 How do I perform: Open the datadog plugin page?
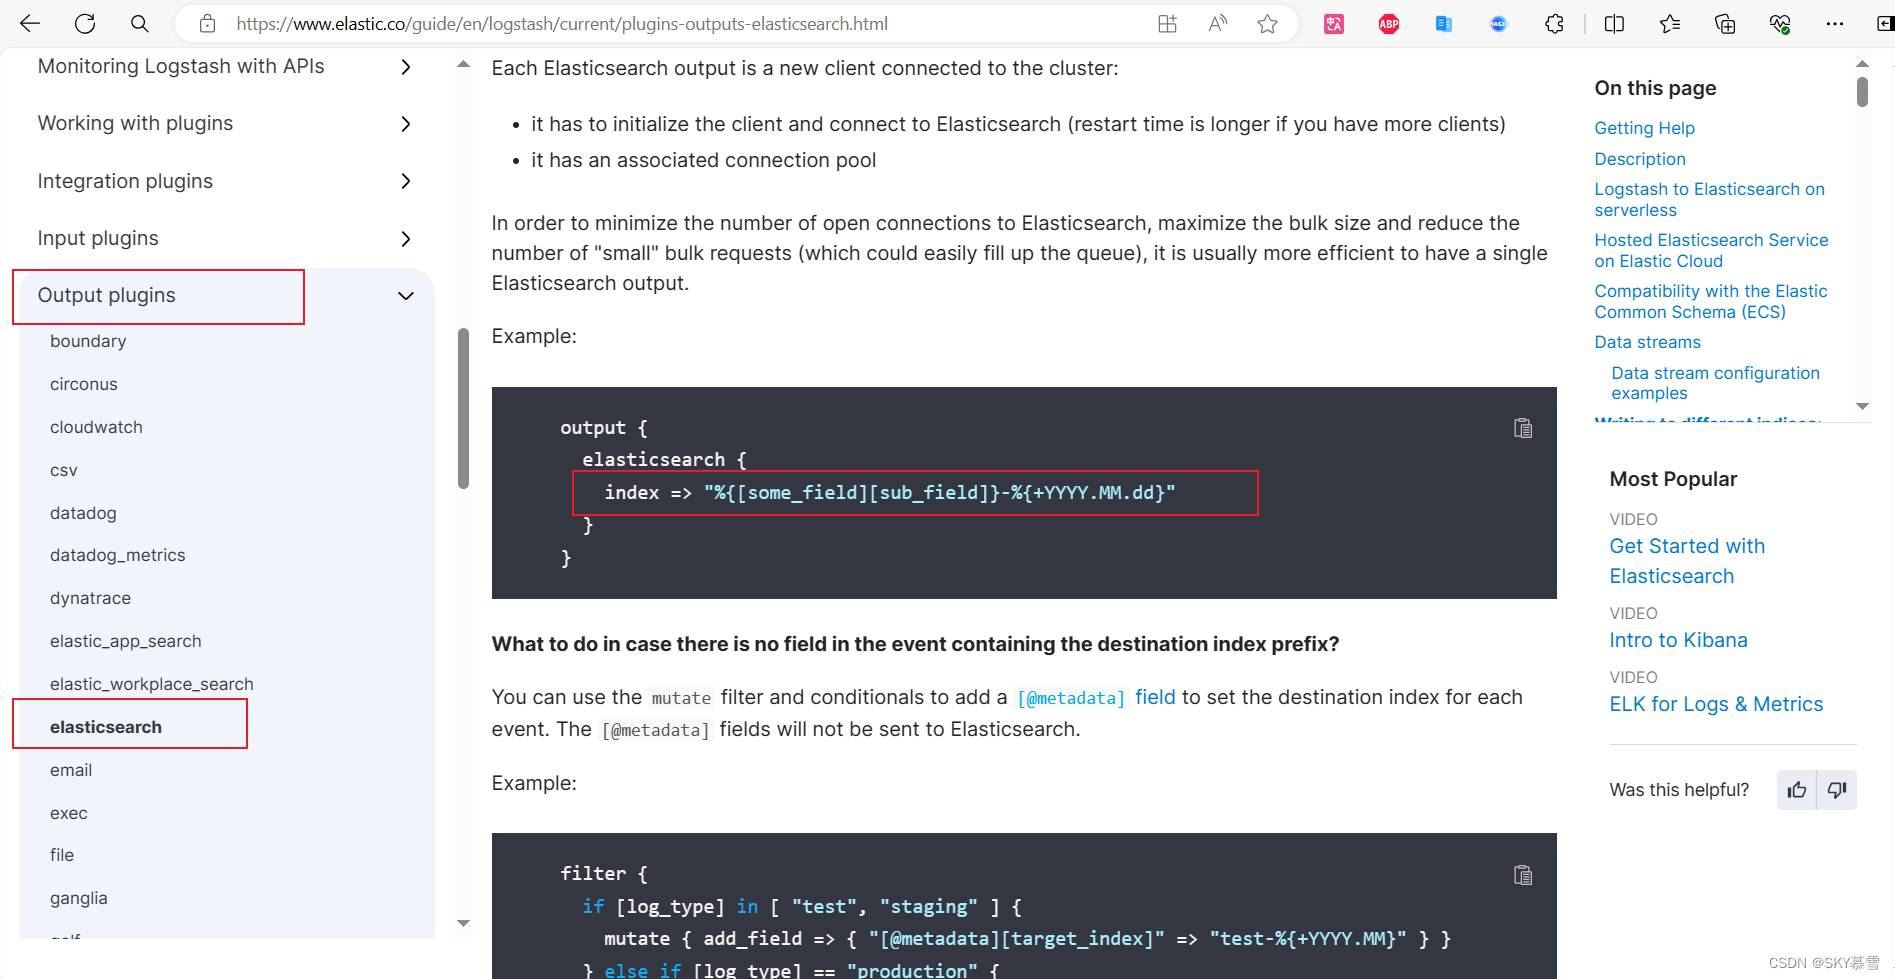(83, 513)
